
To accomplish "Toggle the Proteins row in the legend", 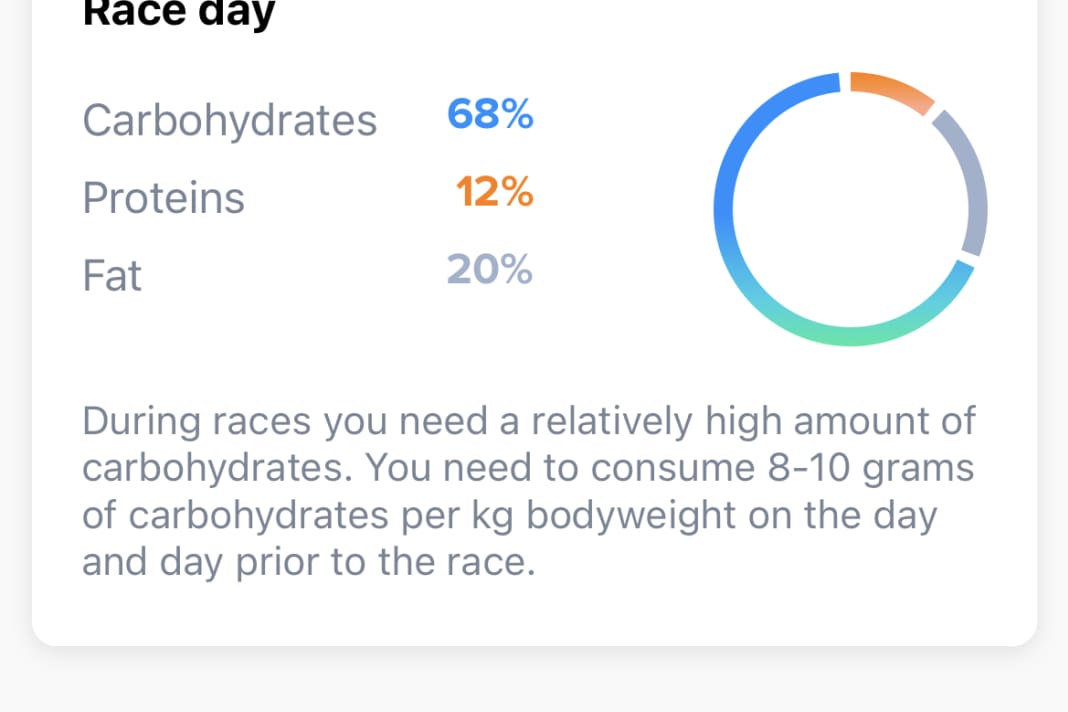I will click(x=164, y=197).
